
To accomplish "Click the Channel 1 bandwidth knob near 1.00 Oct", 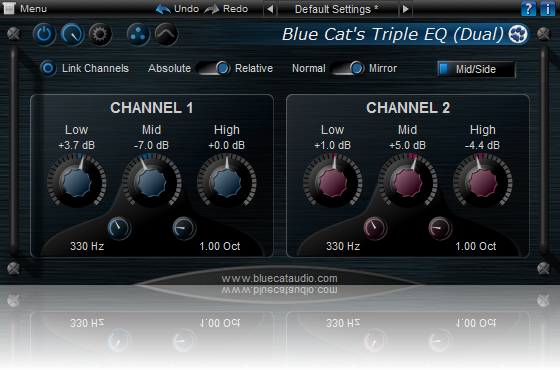I will pos(184,228).
